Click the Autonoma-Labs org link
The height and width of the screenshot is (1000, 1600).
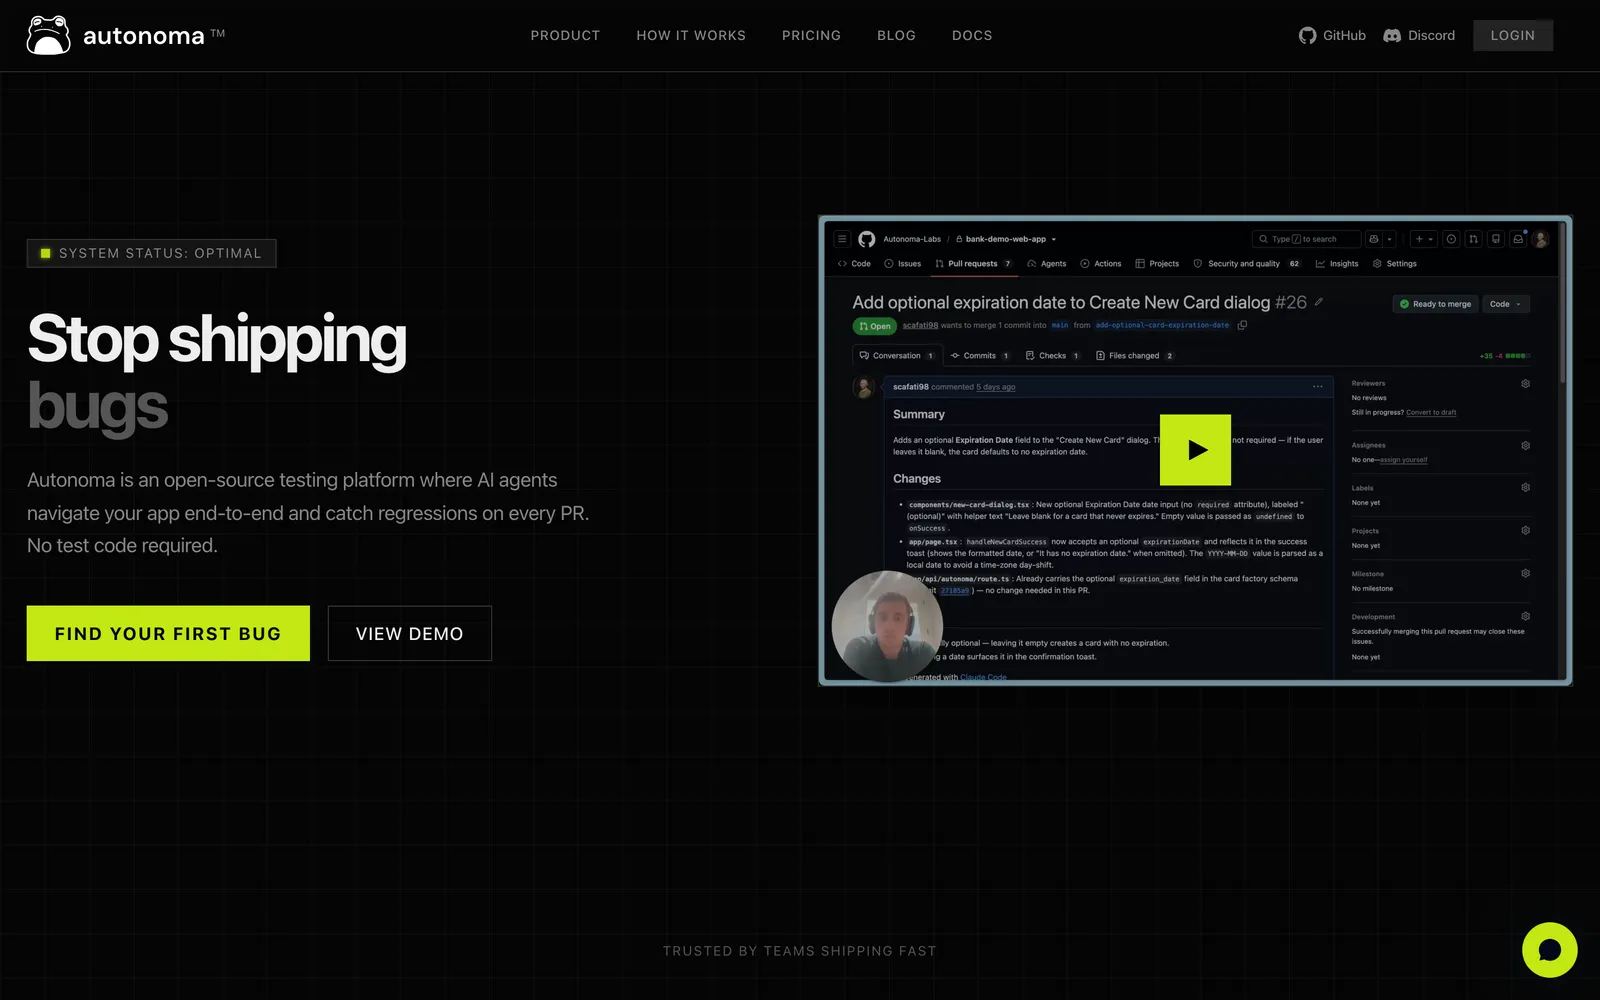[x=912, y=239]
